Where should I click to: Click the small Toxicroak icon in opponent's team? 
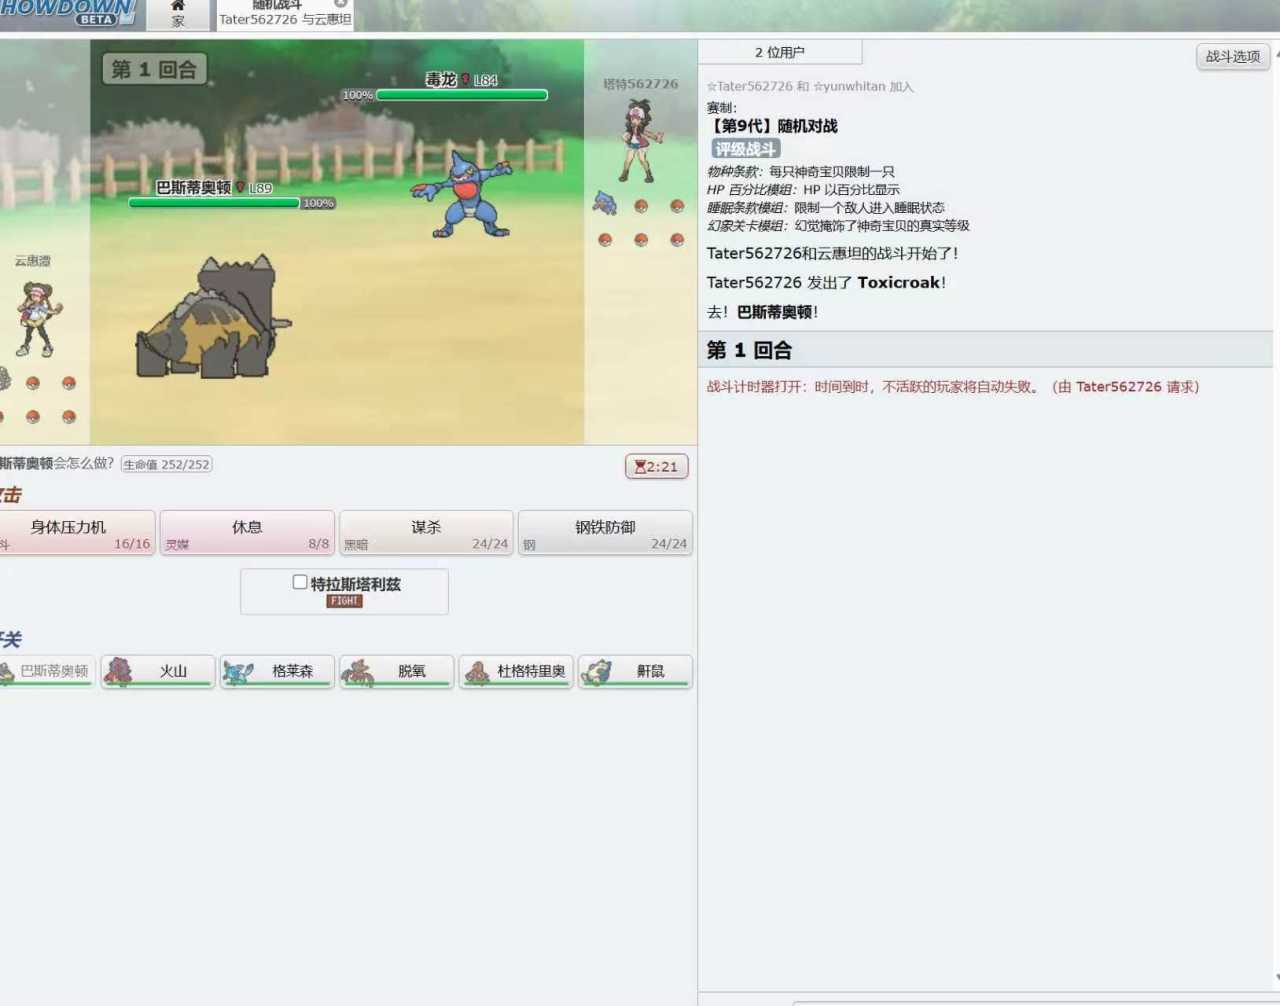tap(604, 204)
